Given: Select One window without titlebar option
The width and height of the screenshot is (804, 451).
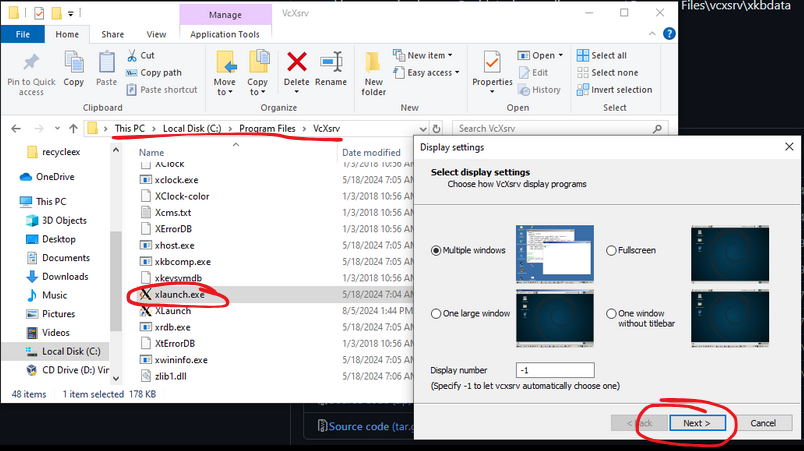Looking at the screenshot, I should [611, 314].
